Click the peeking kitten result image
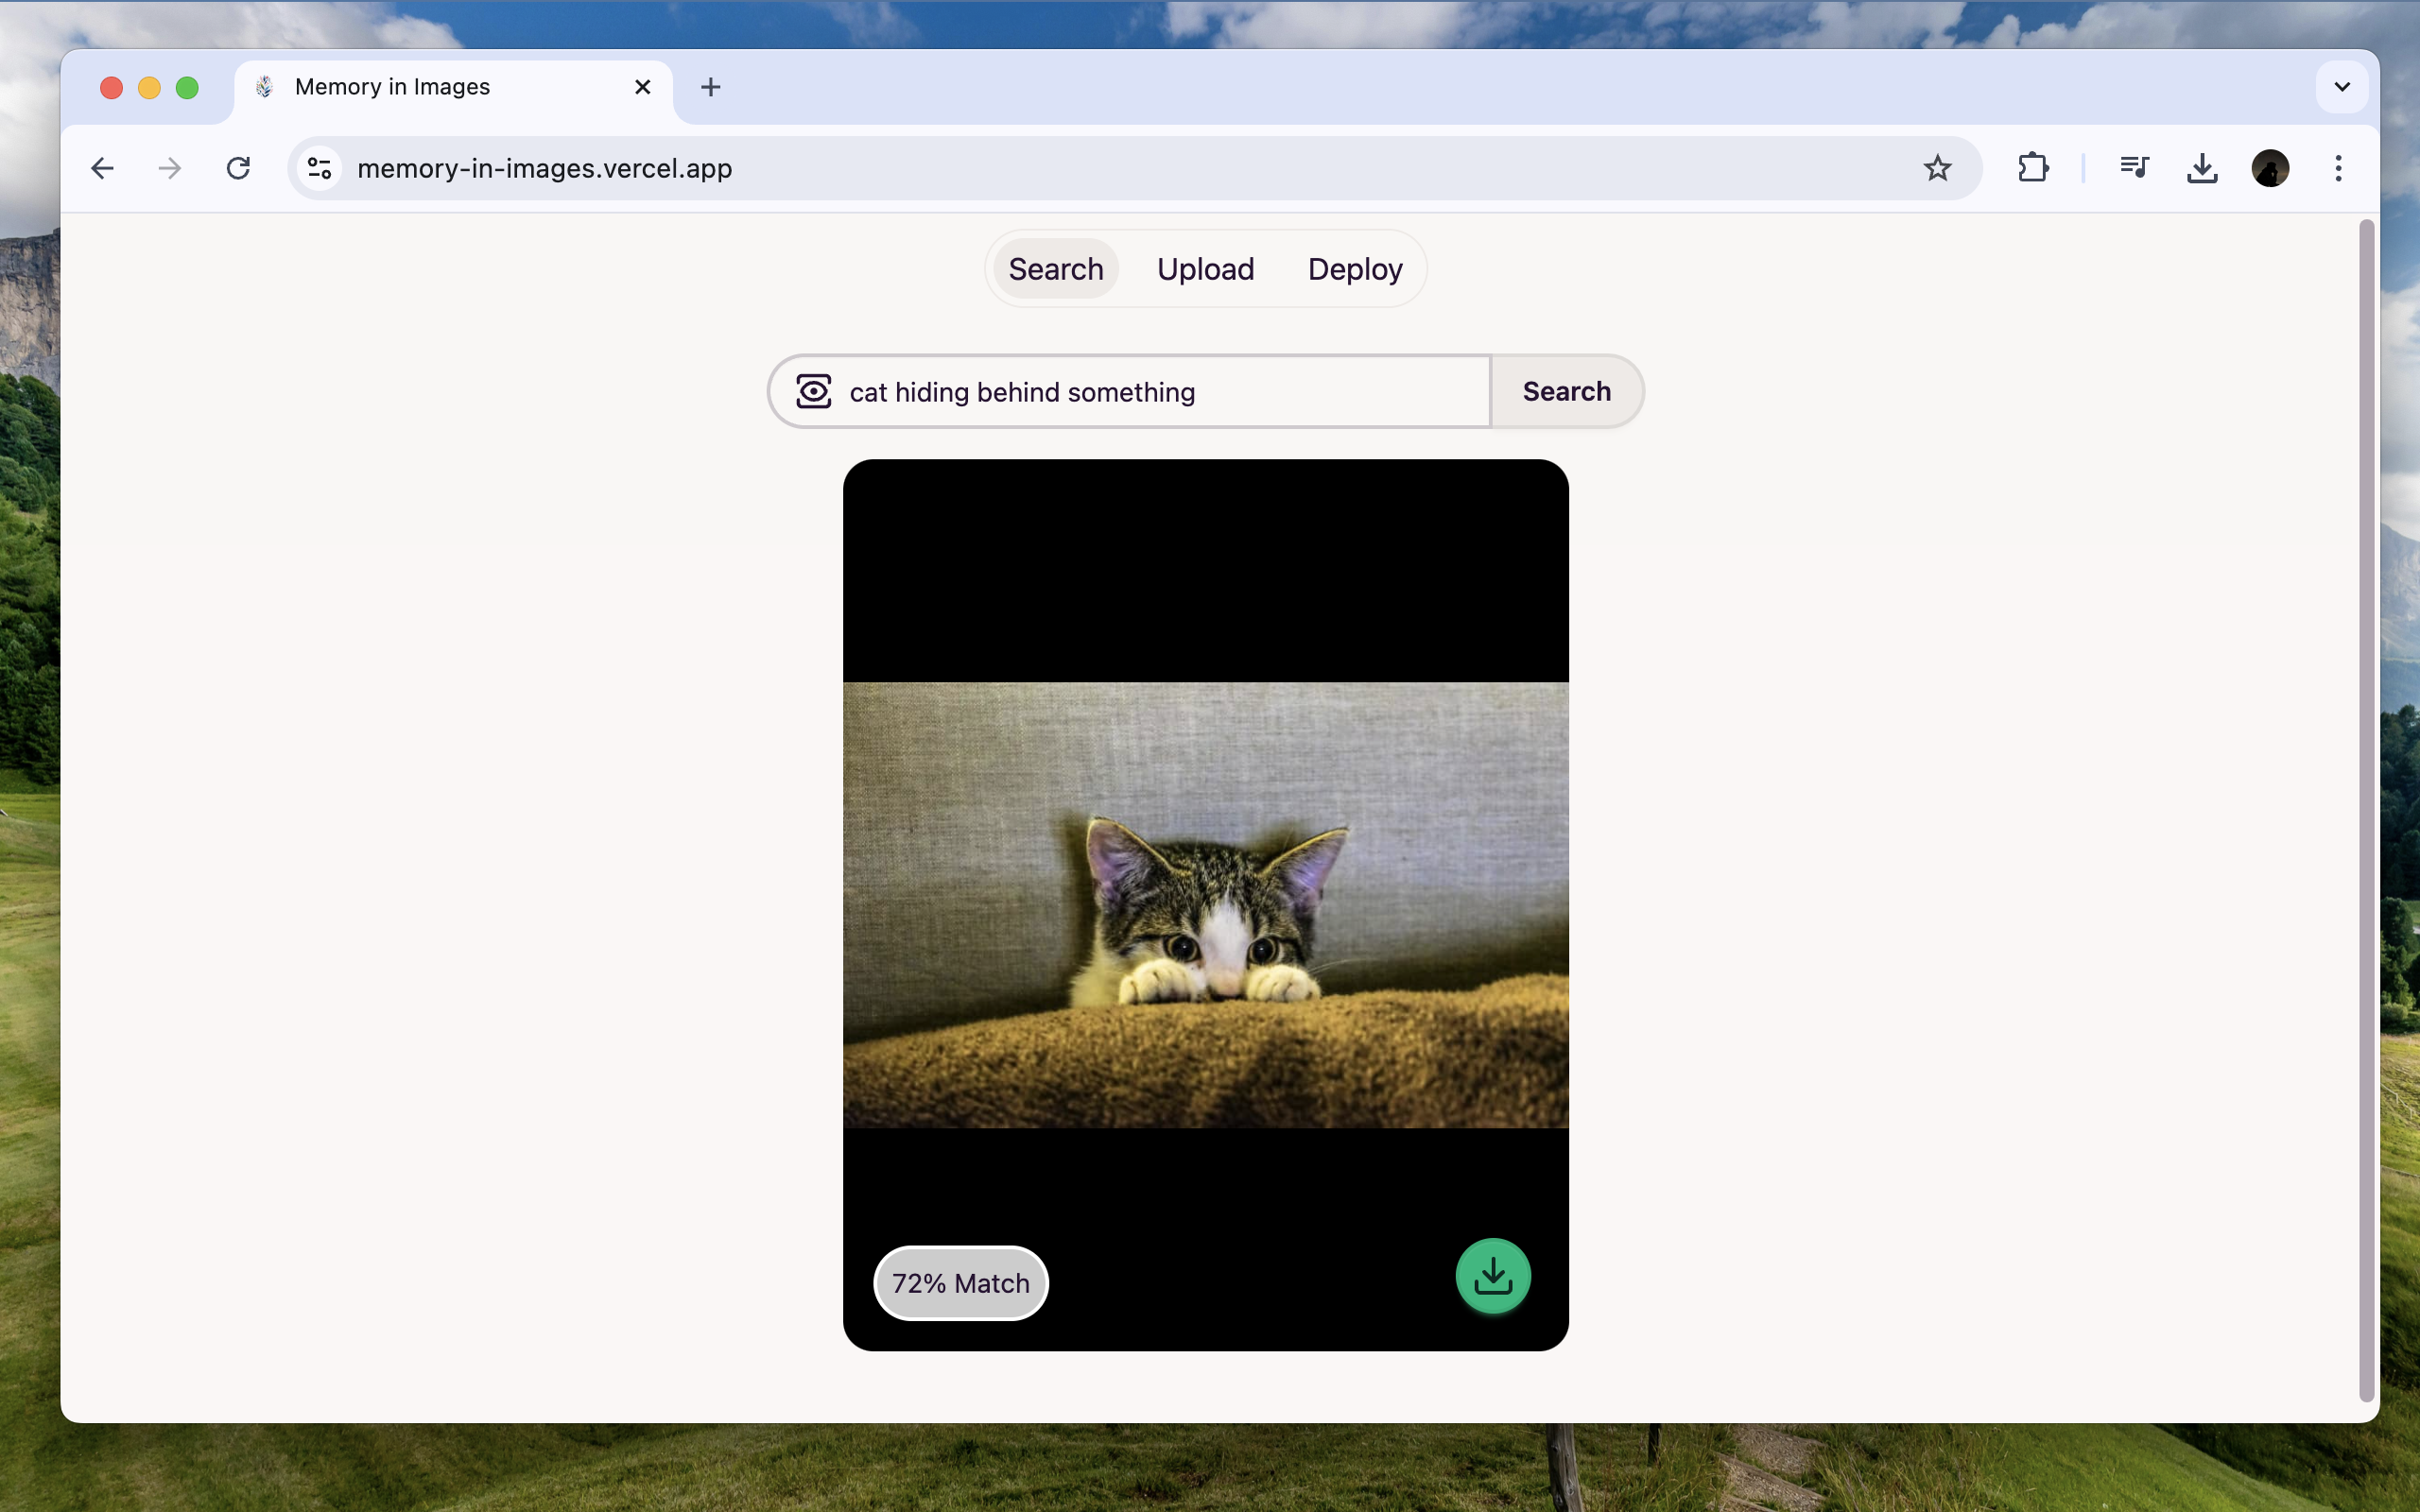Viewport: 2420px width, 1512px height. coord(1205,905)
